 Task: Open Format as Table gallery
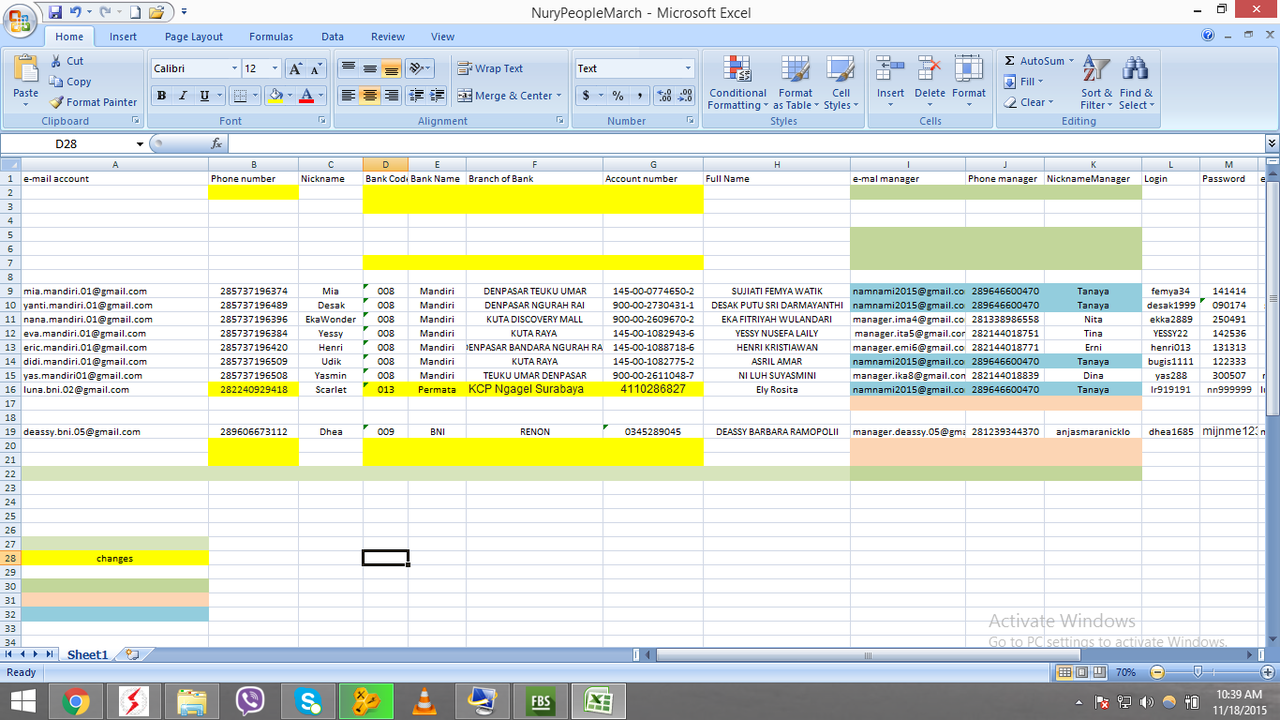click(796, 83)
